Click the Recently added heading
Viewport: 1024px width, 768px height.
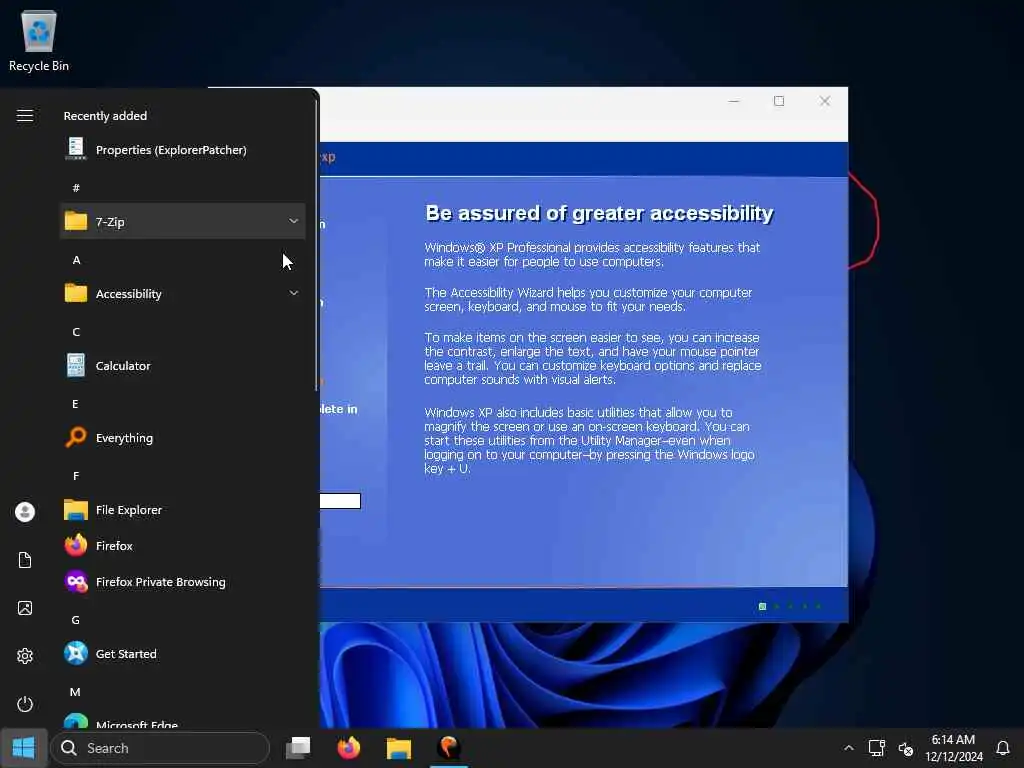[x=105, y=116]
